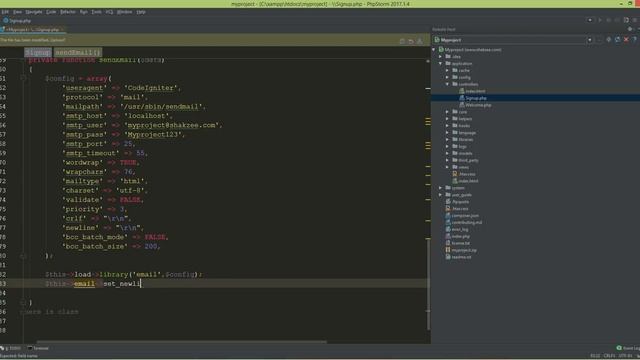This screenshot has height=360, width=640.
Task: Expand the user_guide folder
Action: (440, 195)
